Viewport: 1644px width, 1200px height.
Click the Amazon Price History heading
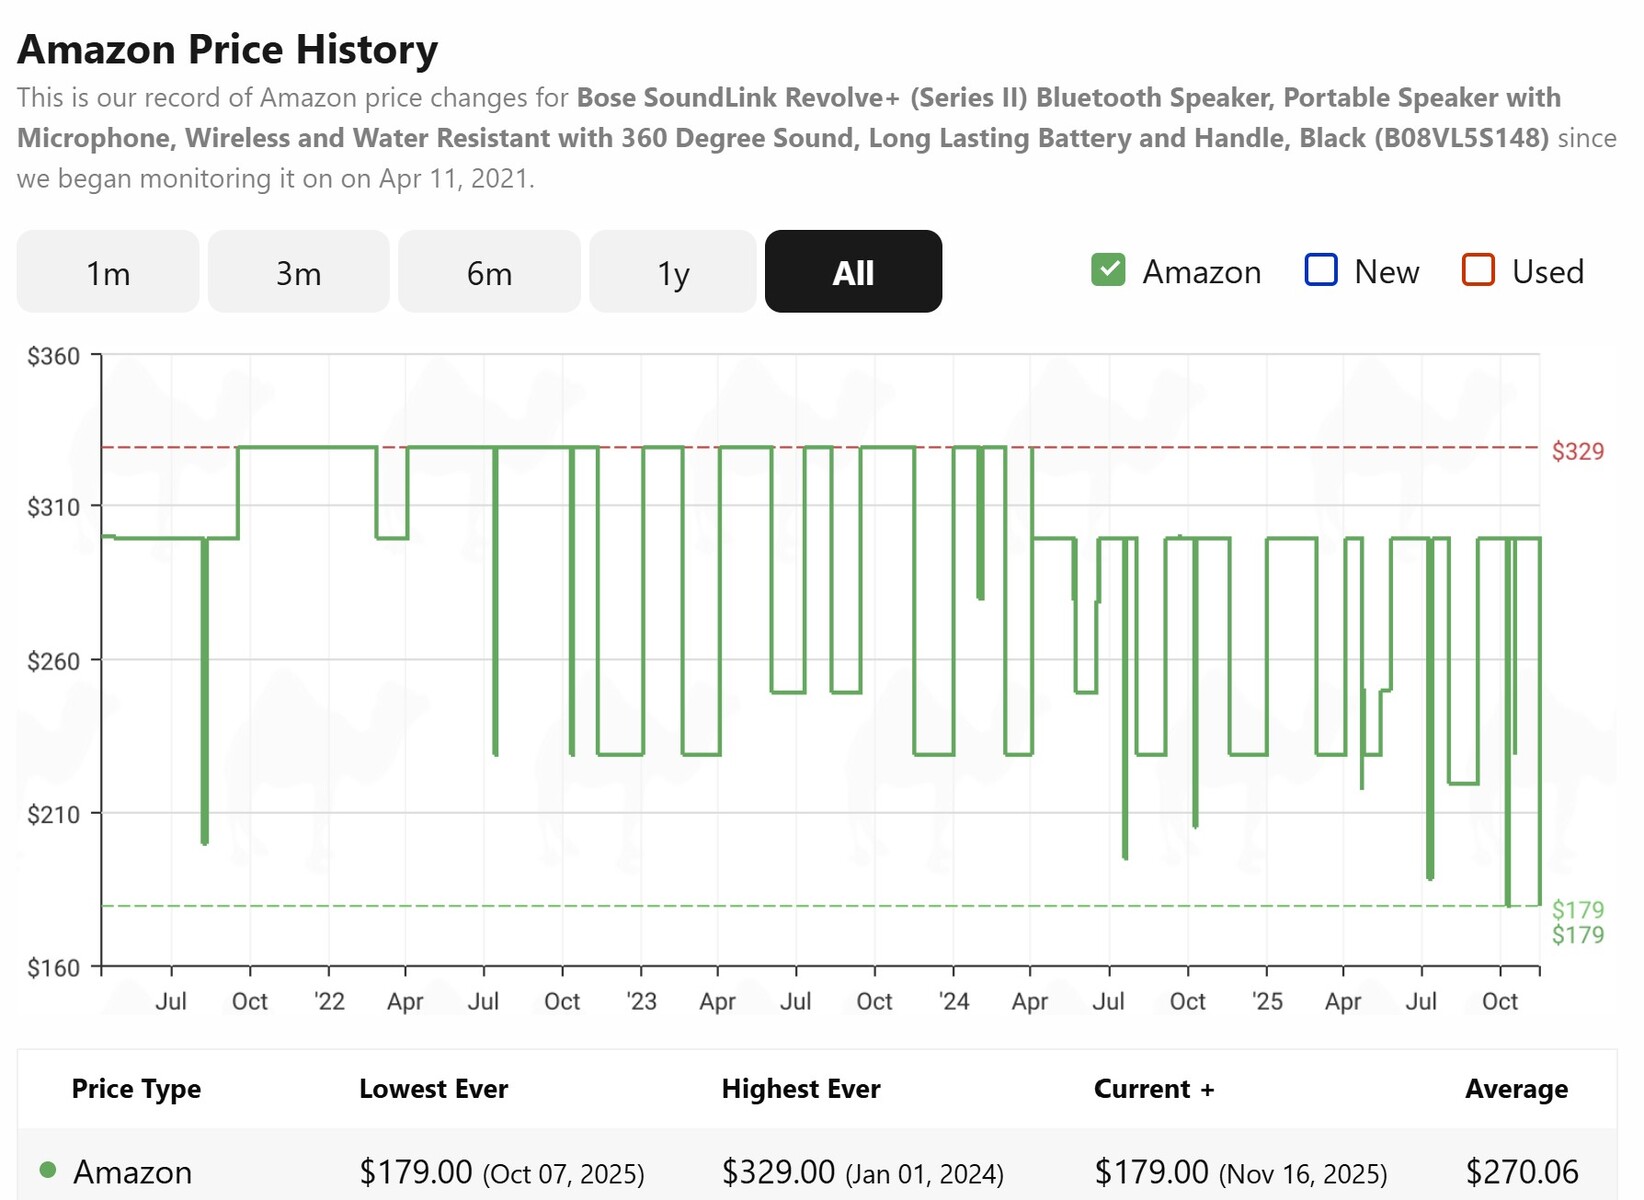(228, 49)
